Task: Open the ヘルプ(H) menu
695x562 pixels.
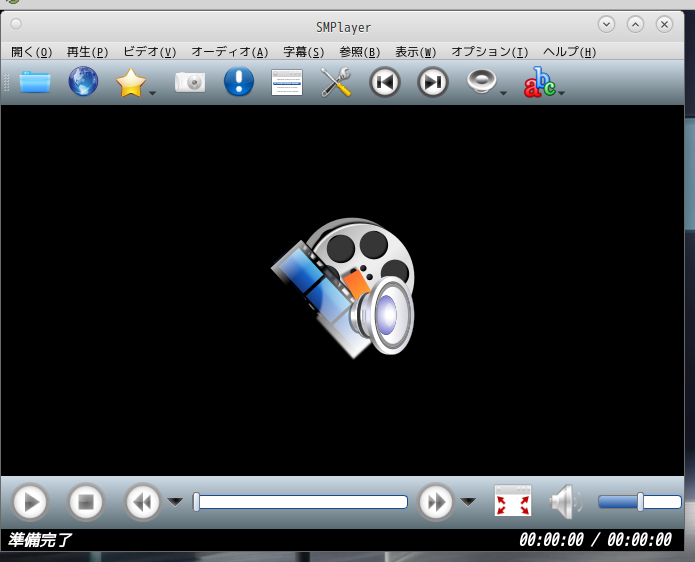Action: pyautogui.click(x=570, y=52)
